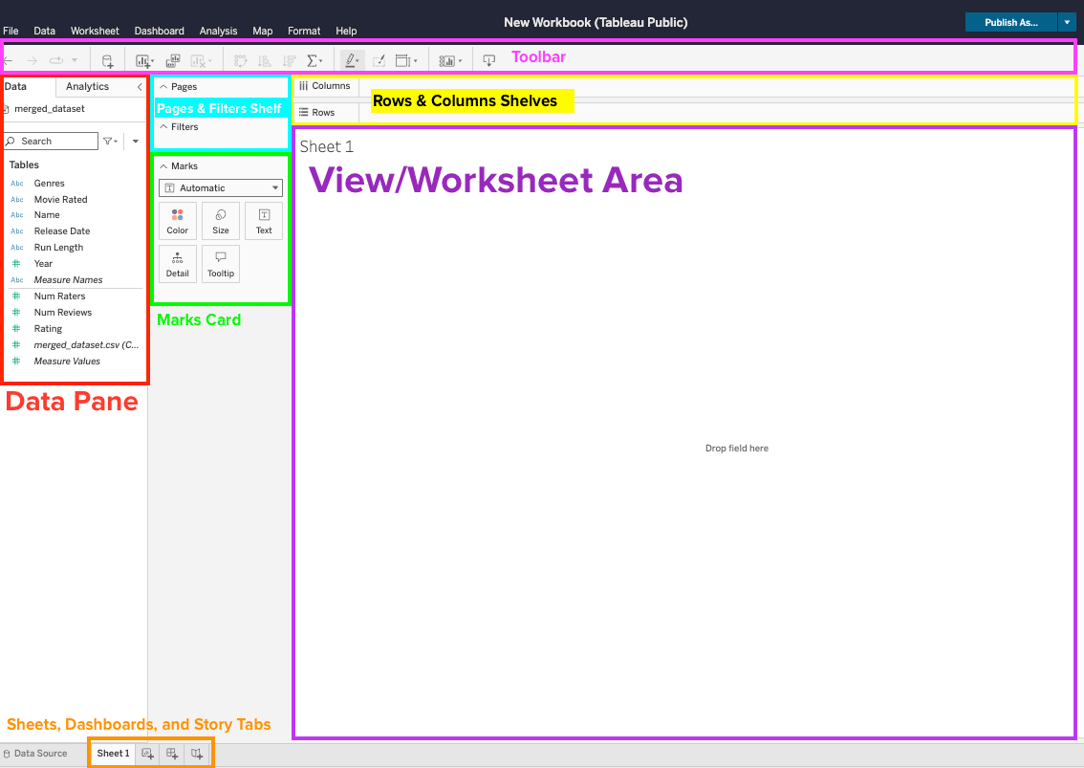
Task: Open the field filter funnel dropdown
Action: (110, 141)
